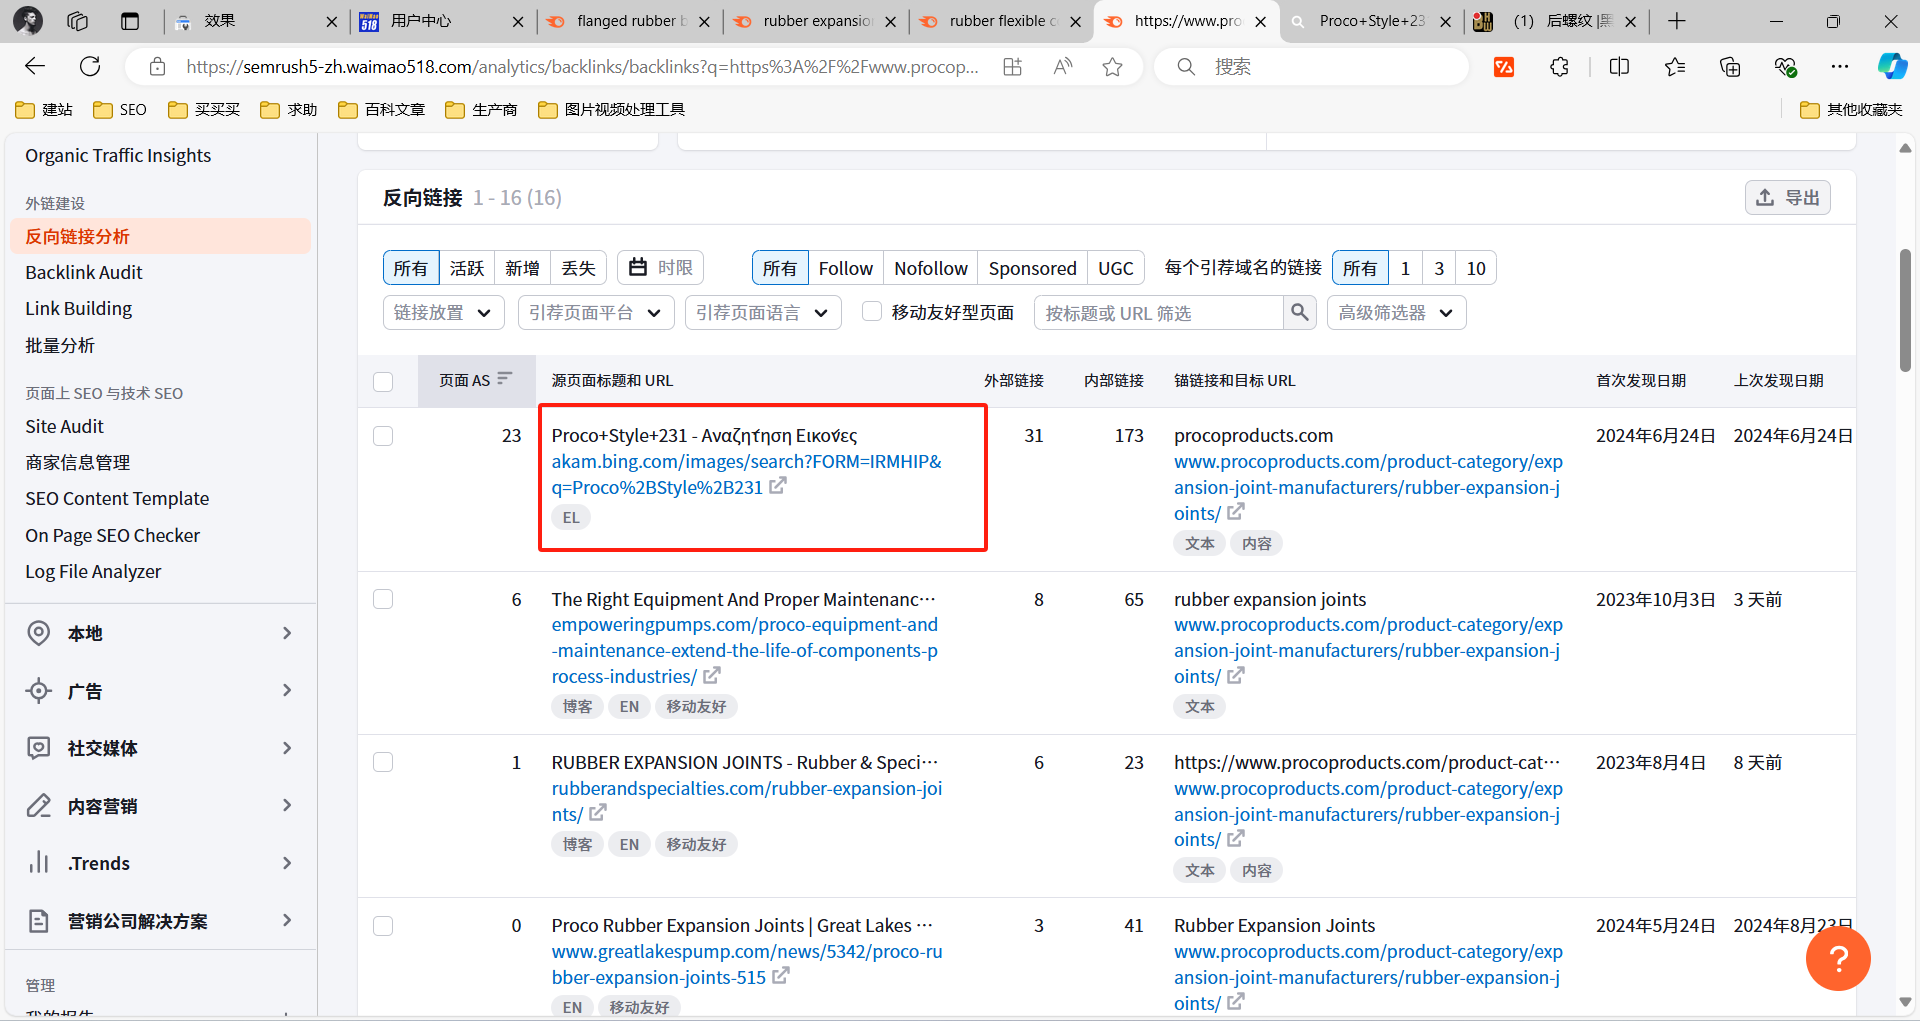Open read aloud icon in address bar
Image resolution: width=1920 pixels, height=1021 pixels.
(1062, 67)
